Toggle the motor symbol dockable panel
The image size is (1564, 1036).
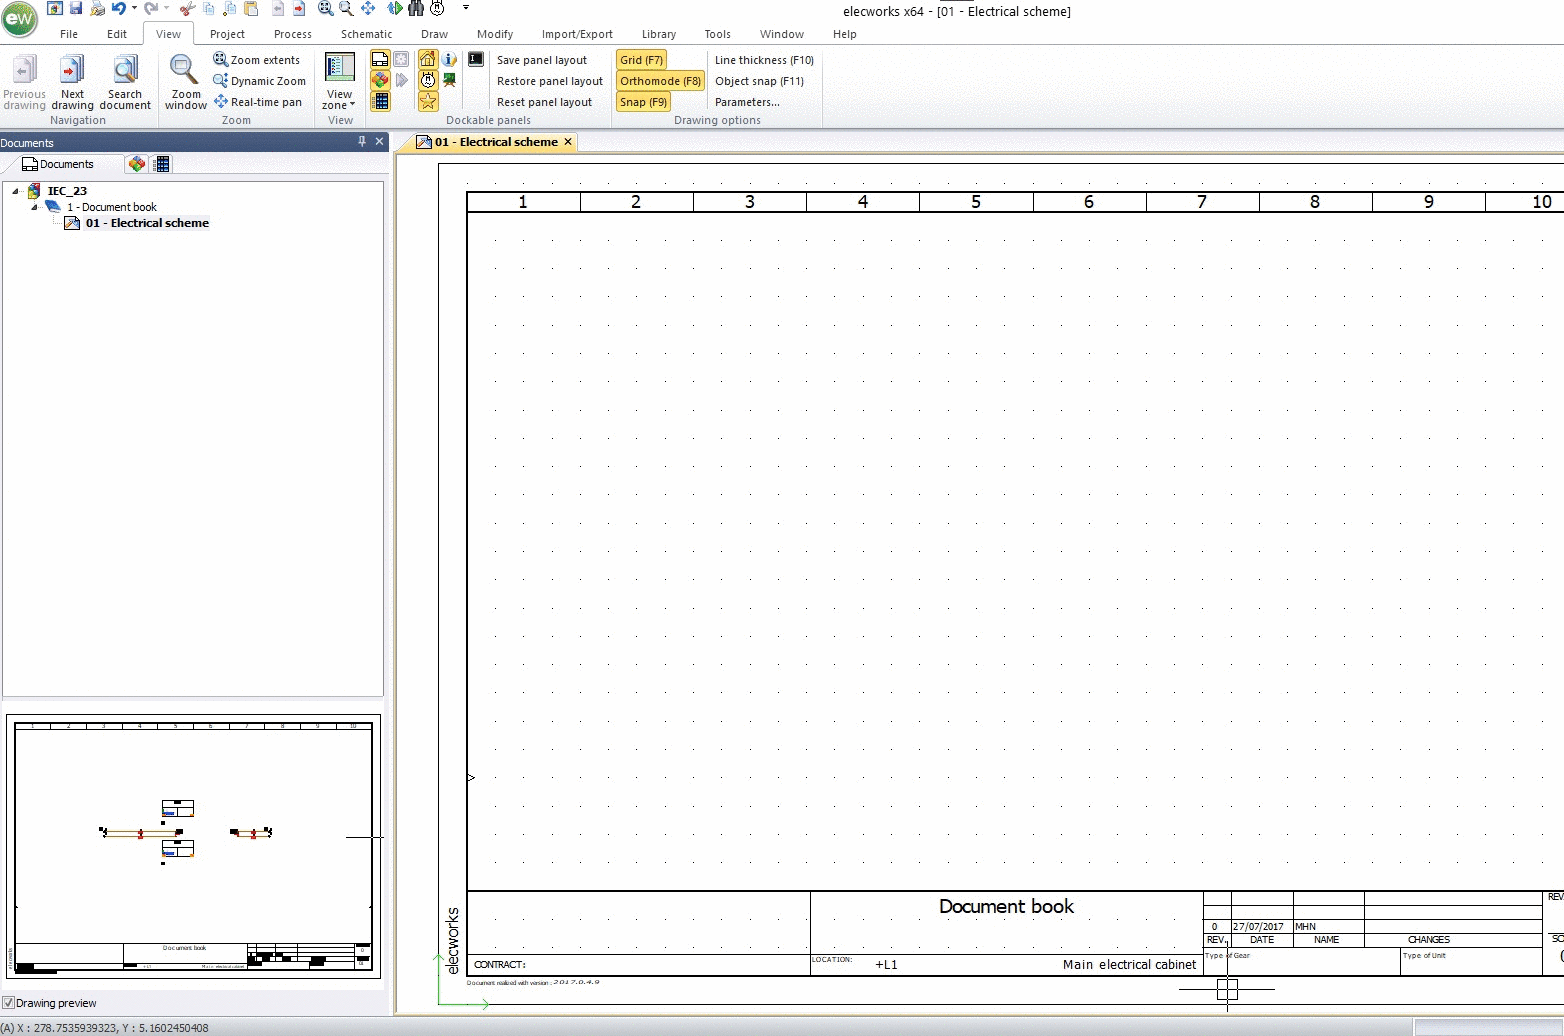coord(428,80)
